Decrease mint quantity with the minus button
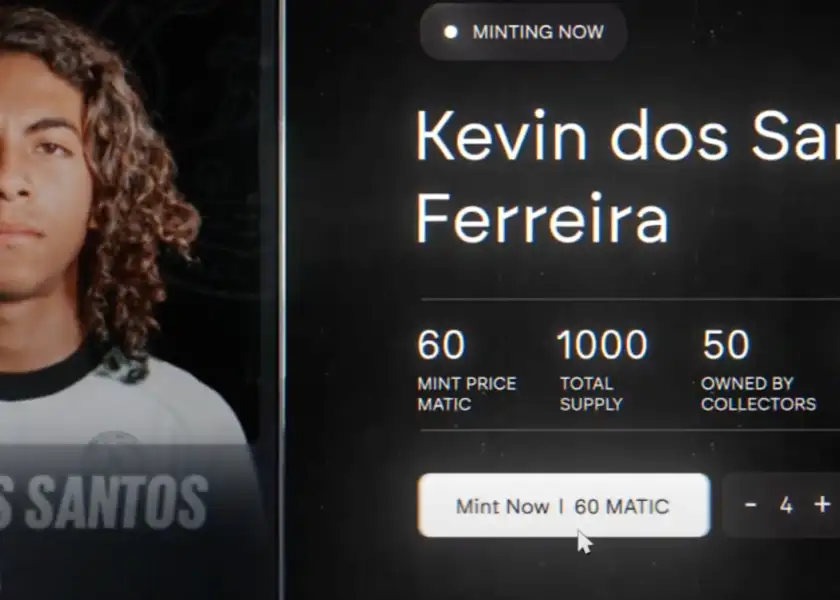This screenshot has width=840, height=600. click(x=751, y=505)
